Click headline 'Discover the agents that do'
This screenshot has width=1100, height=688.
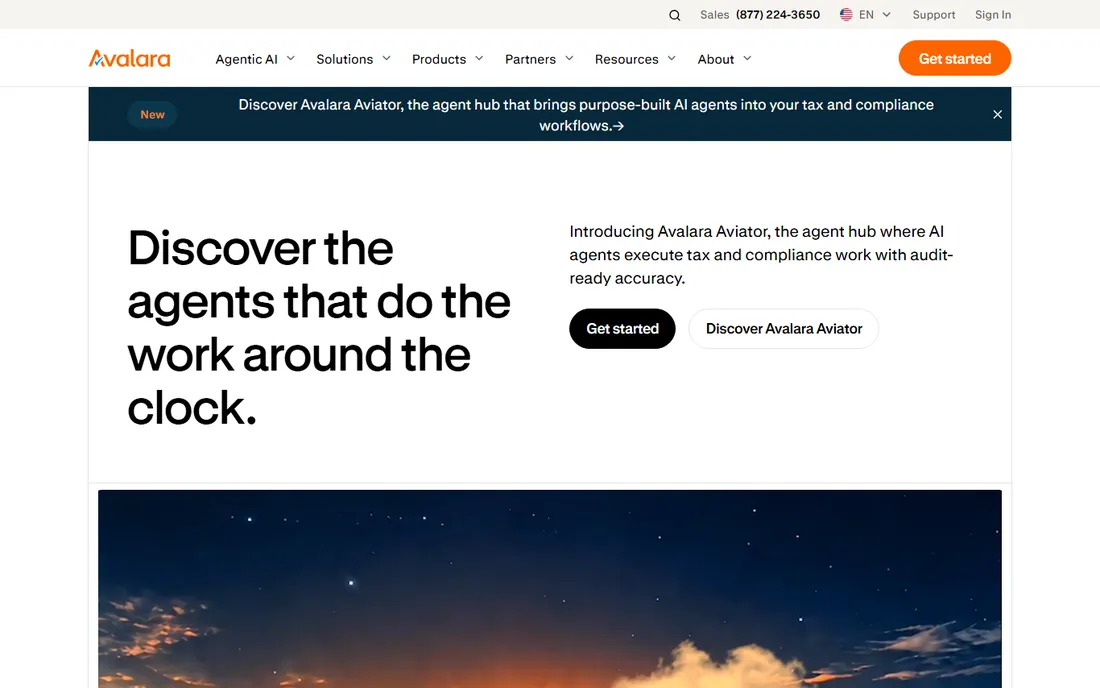click(x=319, y=328)
